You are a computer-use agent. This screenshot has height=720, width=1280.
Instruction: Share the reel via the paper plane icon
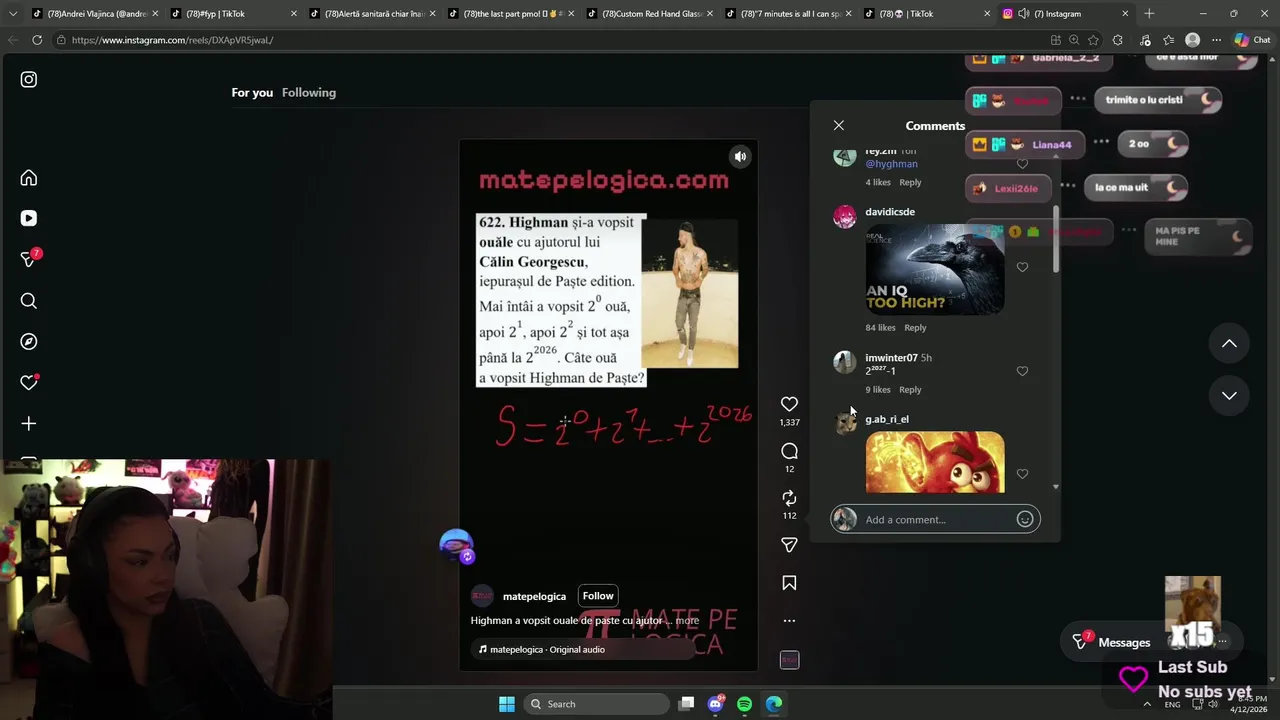coord(789,545)
